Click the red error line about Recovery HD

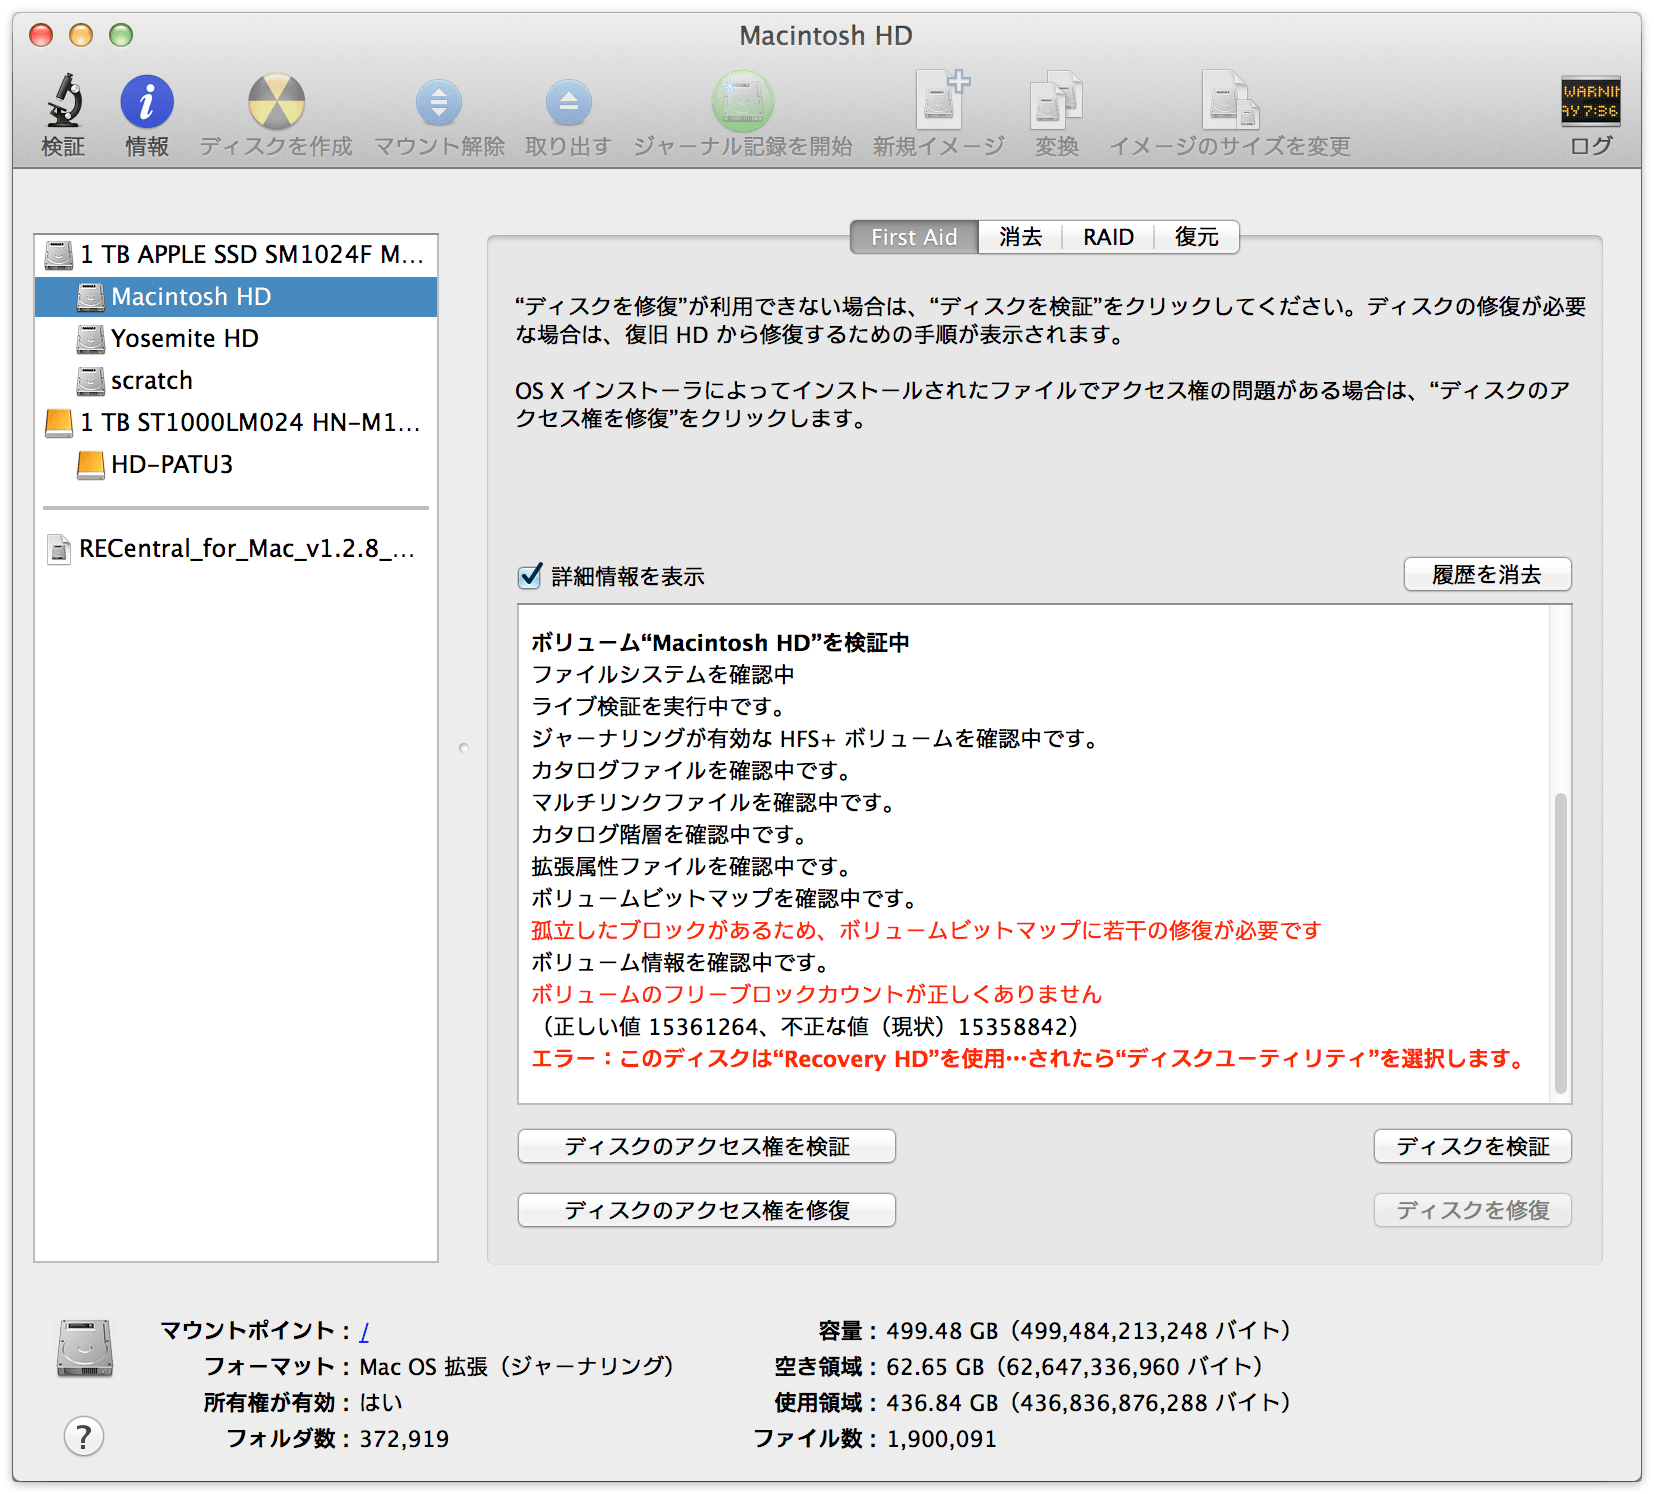[x=1027, y=1059]
